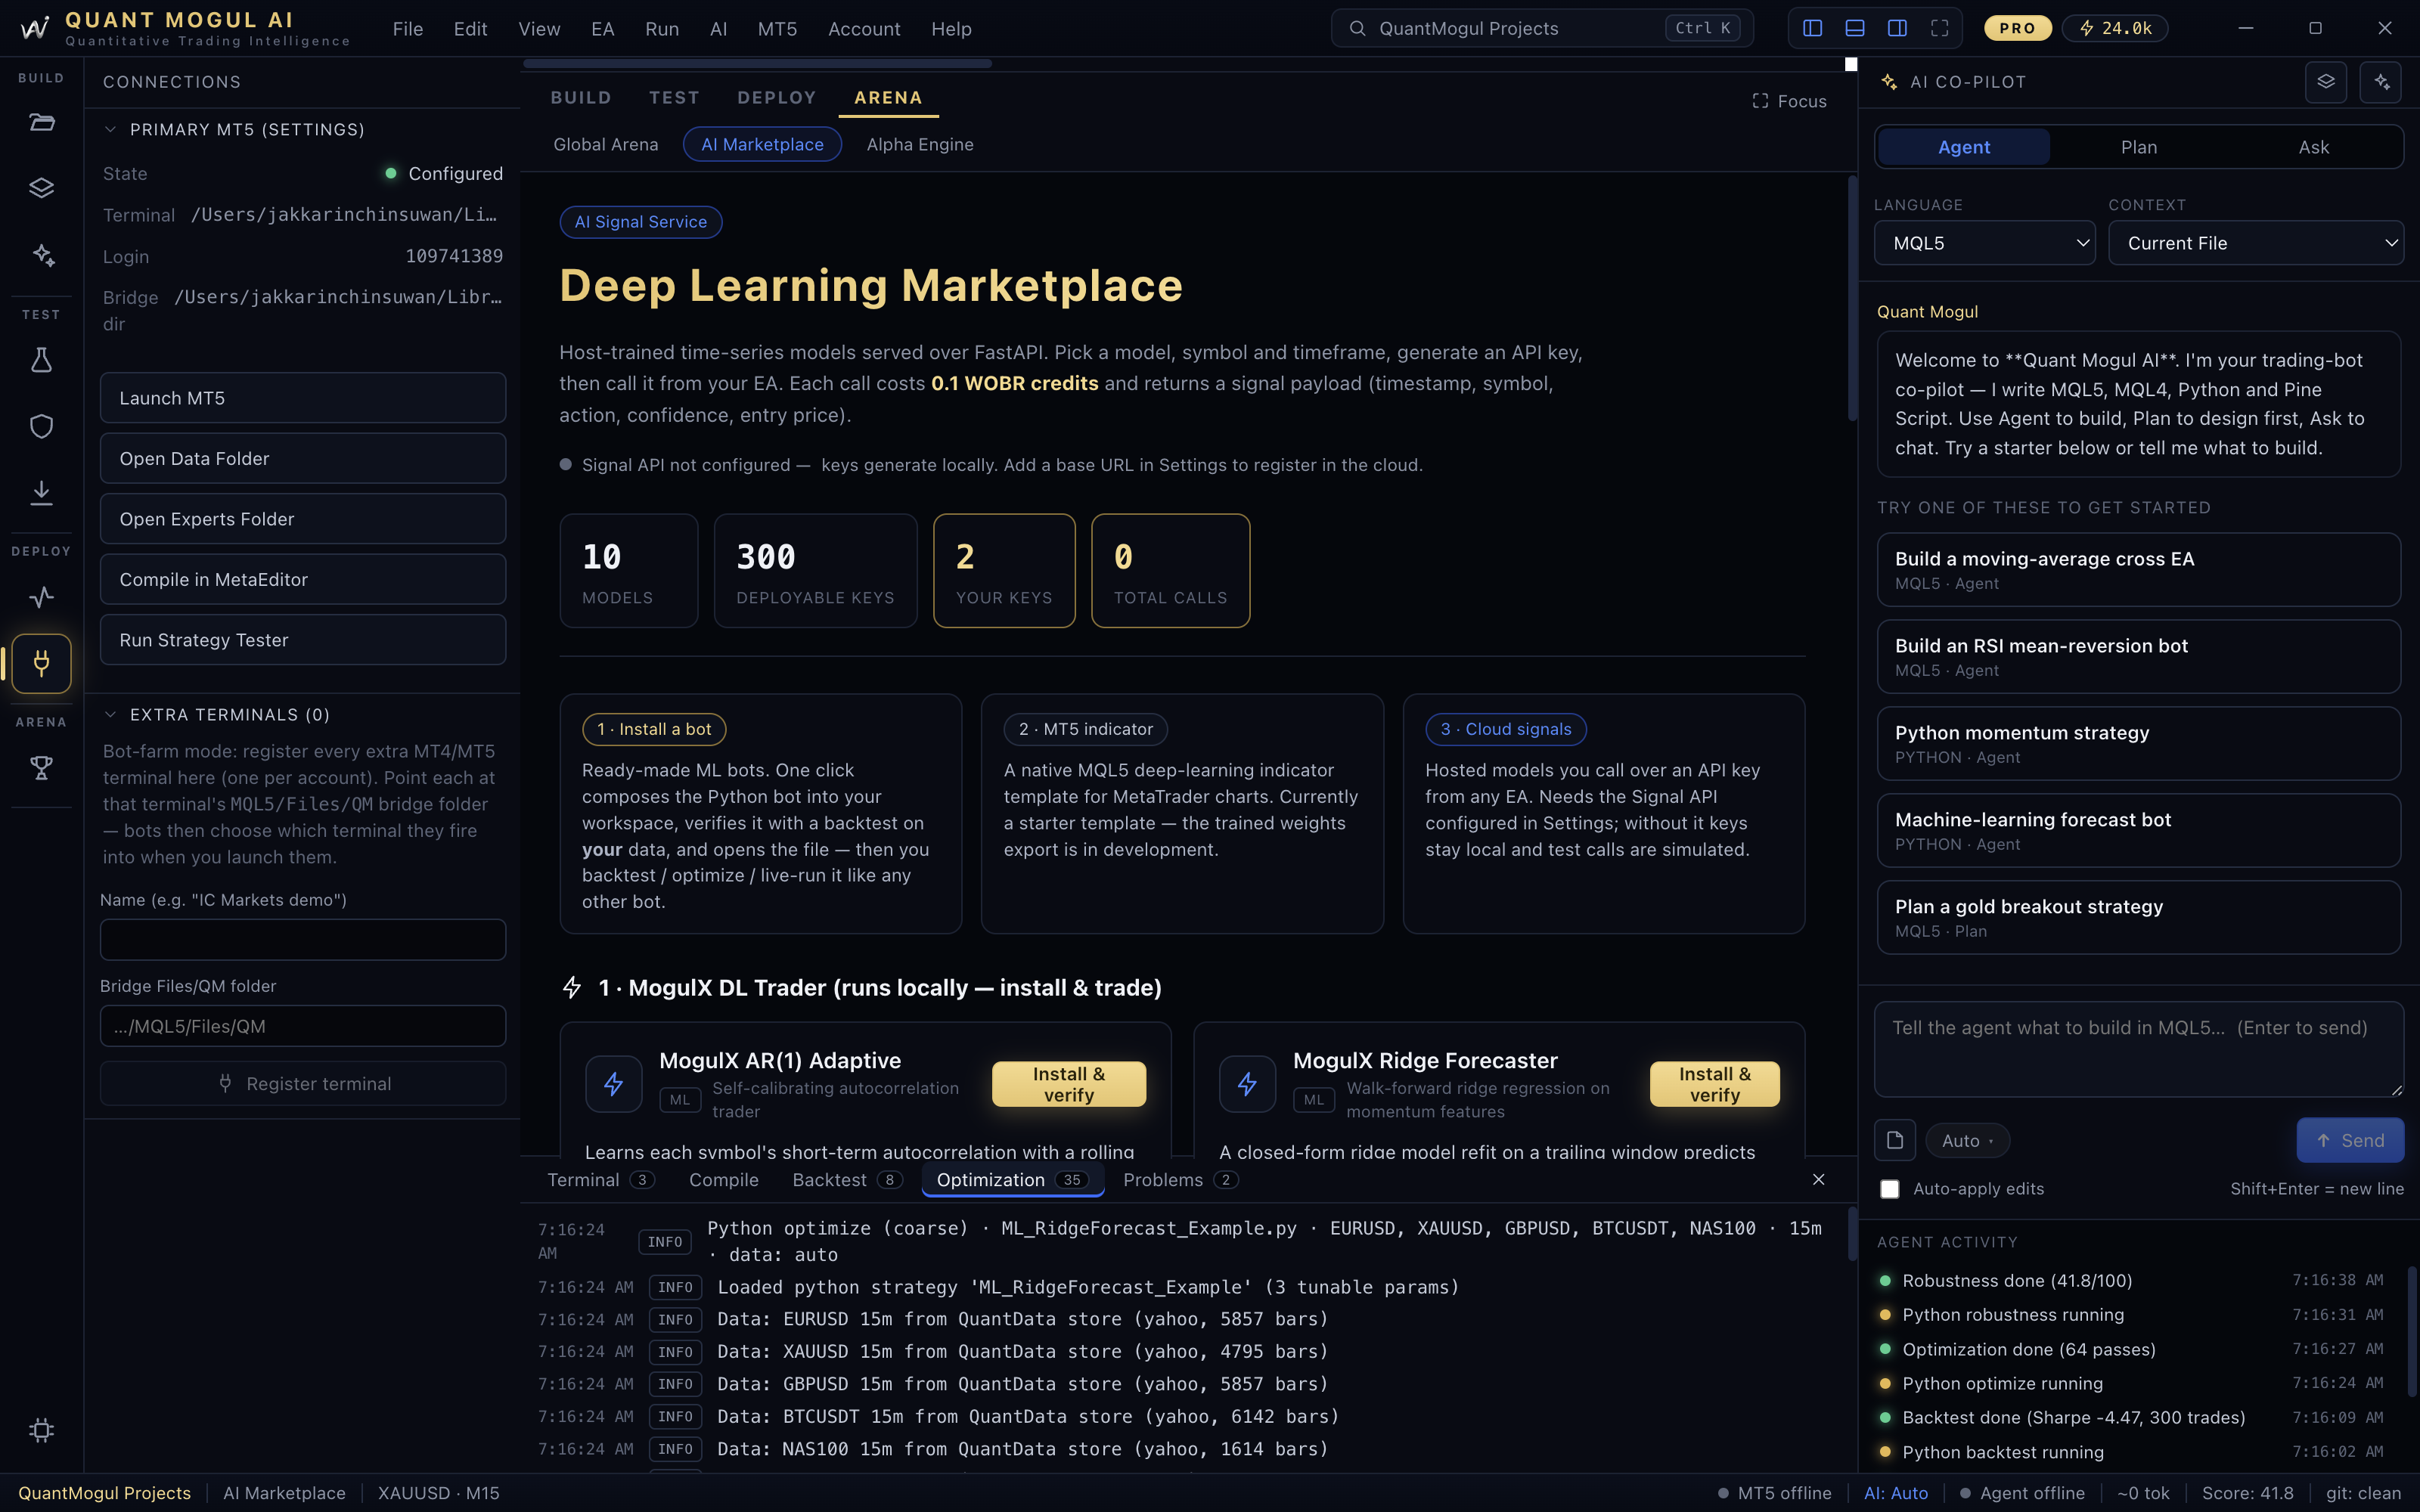Click the Run Strategy Tester button
The width and height of the screenshot is (2420, 1512).
pyautogui.click(x=303, y=640)
